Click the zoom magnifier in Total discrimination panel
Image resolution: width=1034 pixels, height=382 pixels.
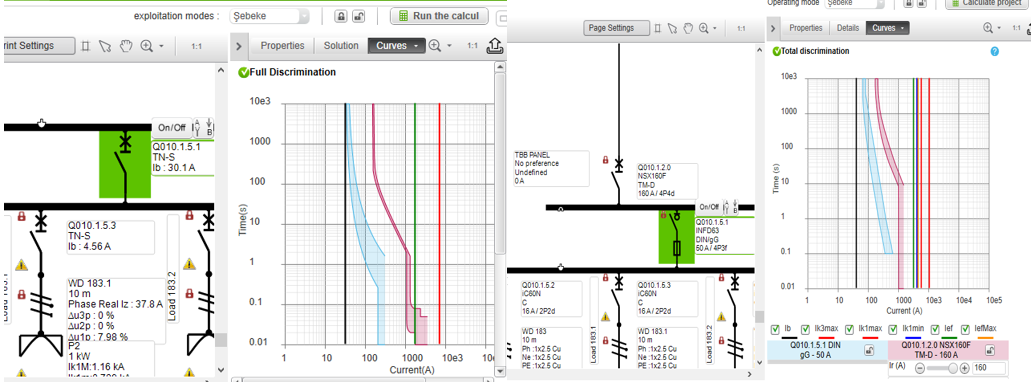tap(988, 28)
